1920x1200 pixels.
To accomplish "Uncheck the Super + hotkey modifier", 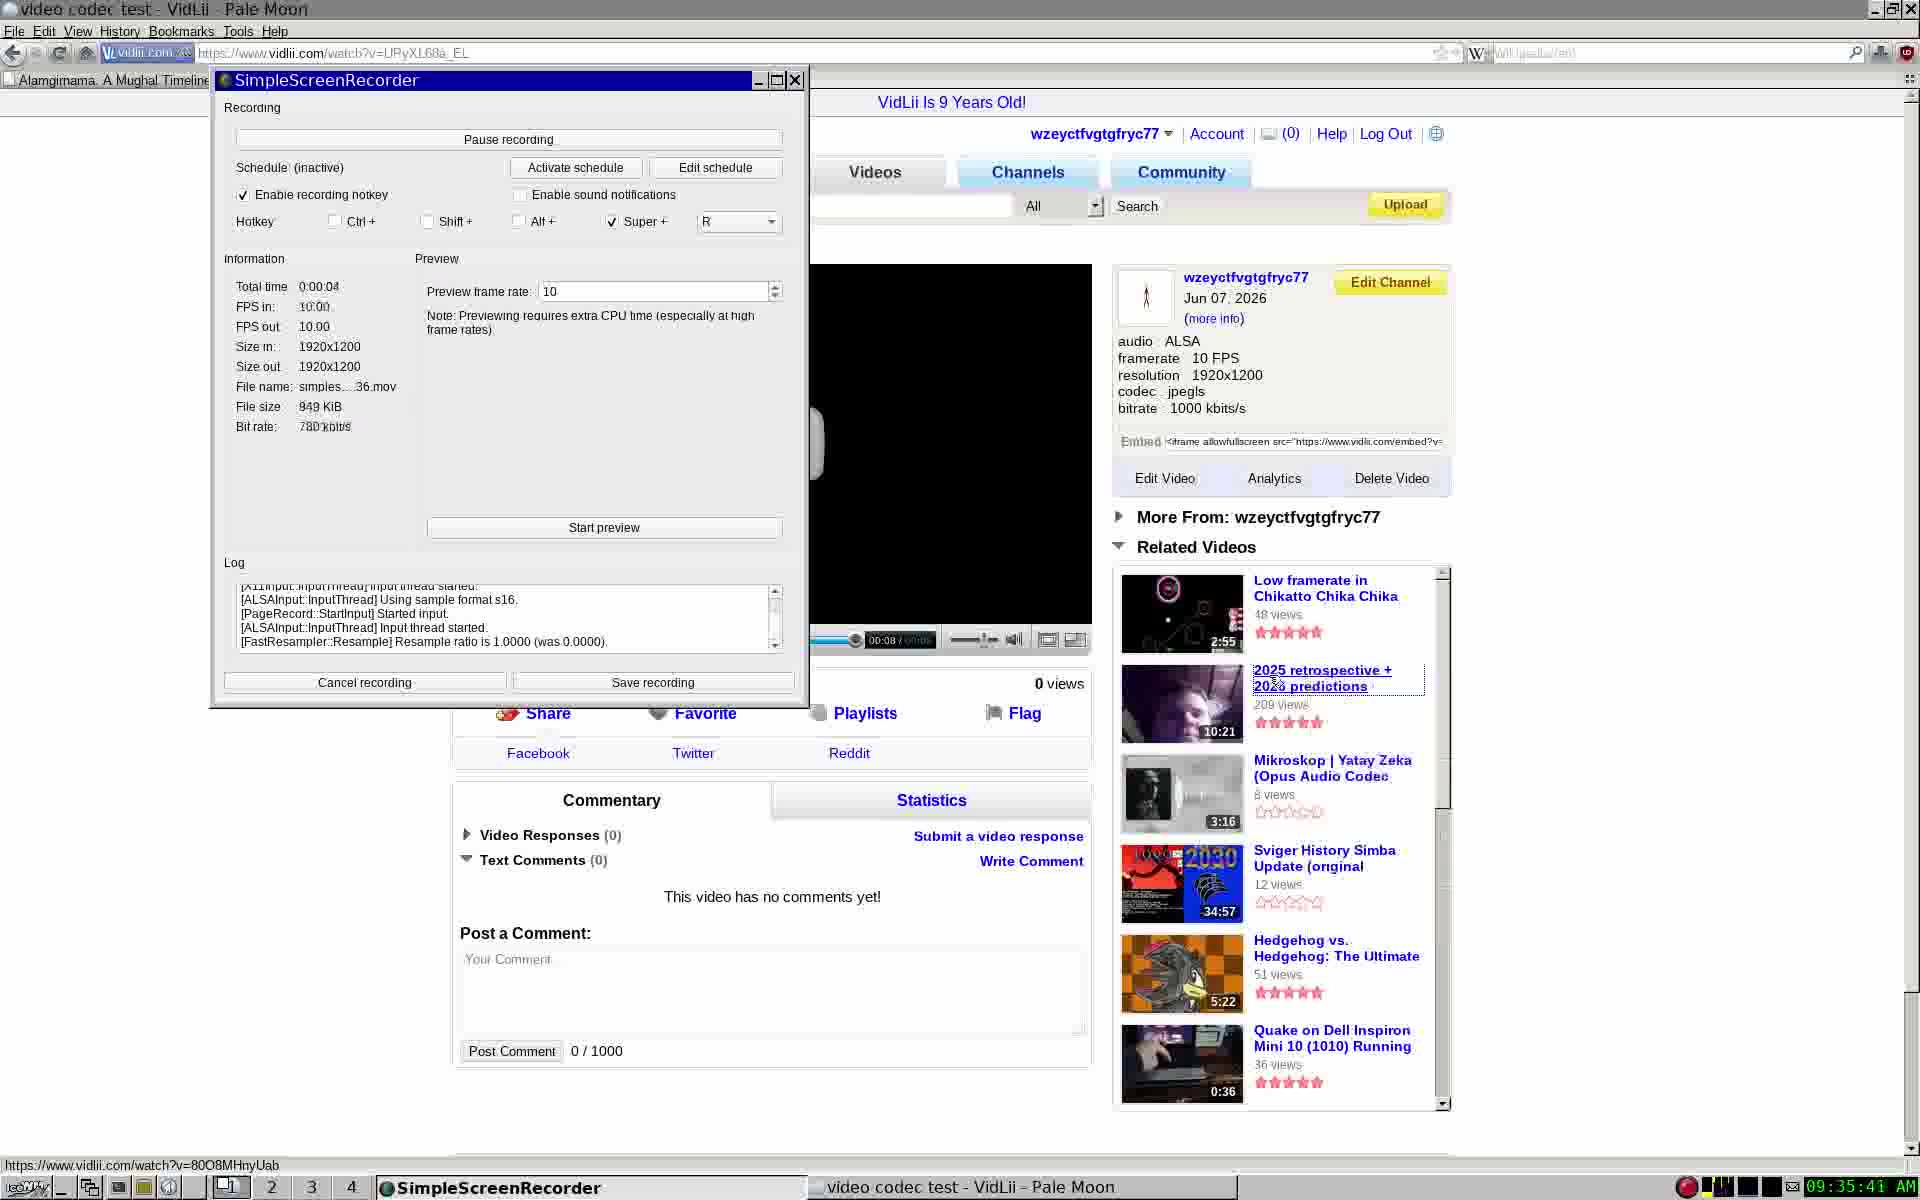I will pyautogui.click(x=612, y=221).
